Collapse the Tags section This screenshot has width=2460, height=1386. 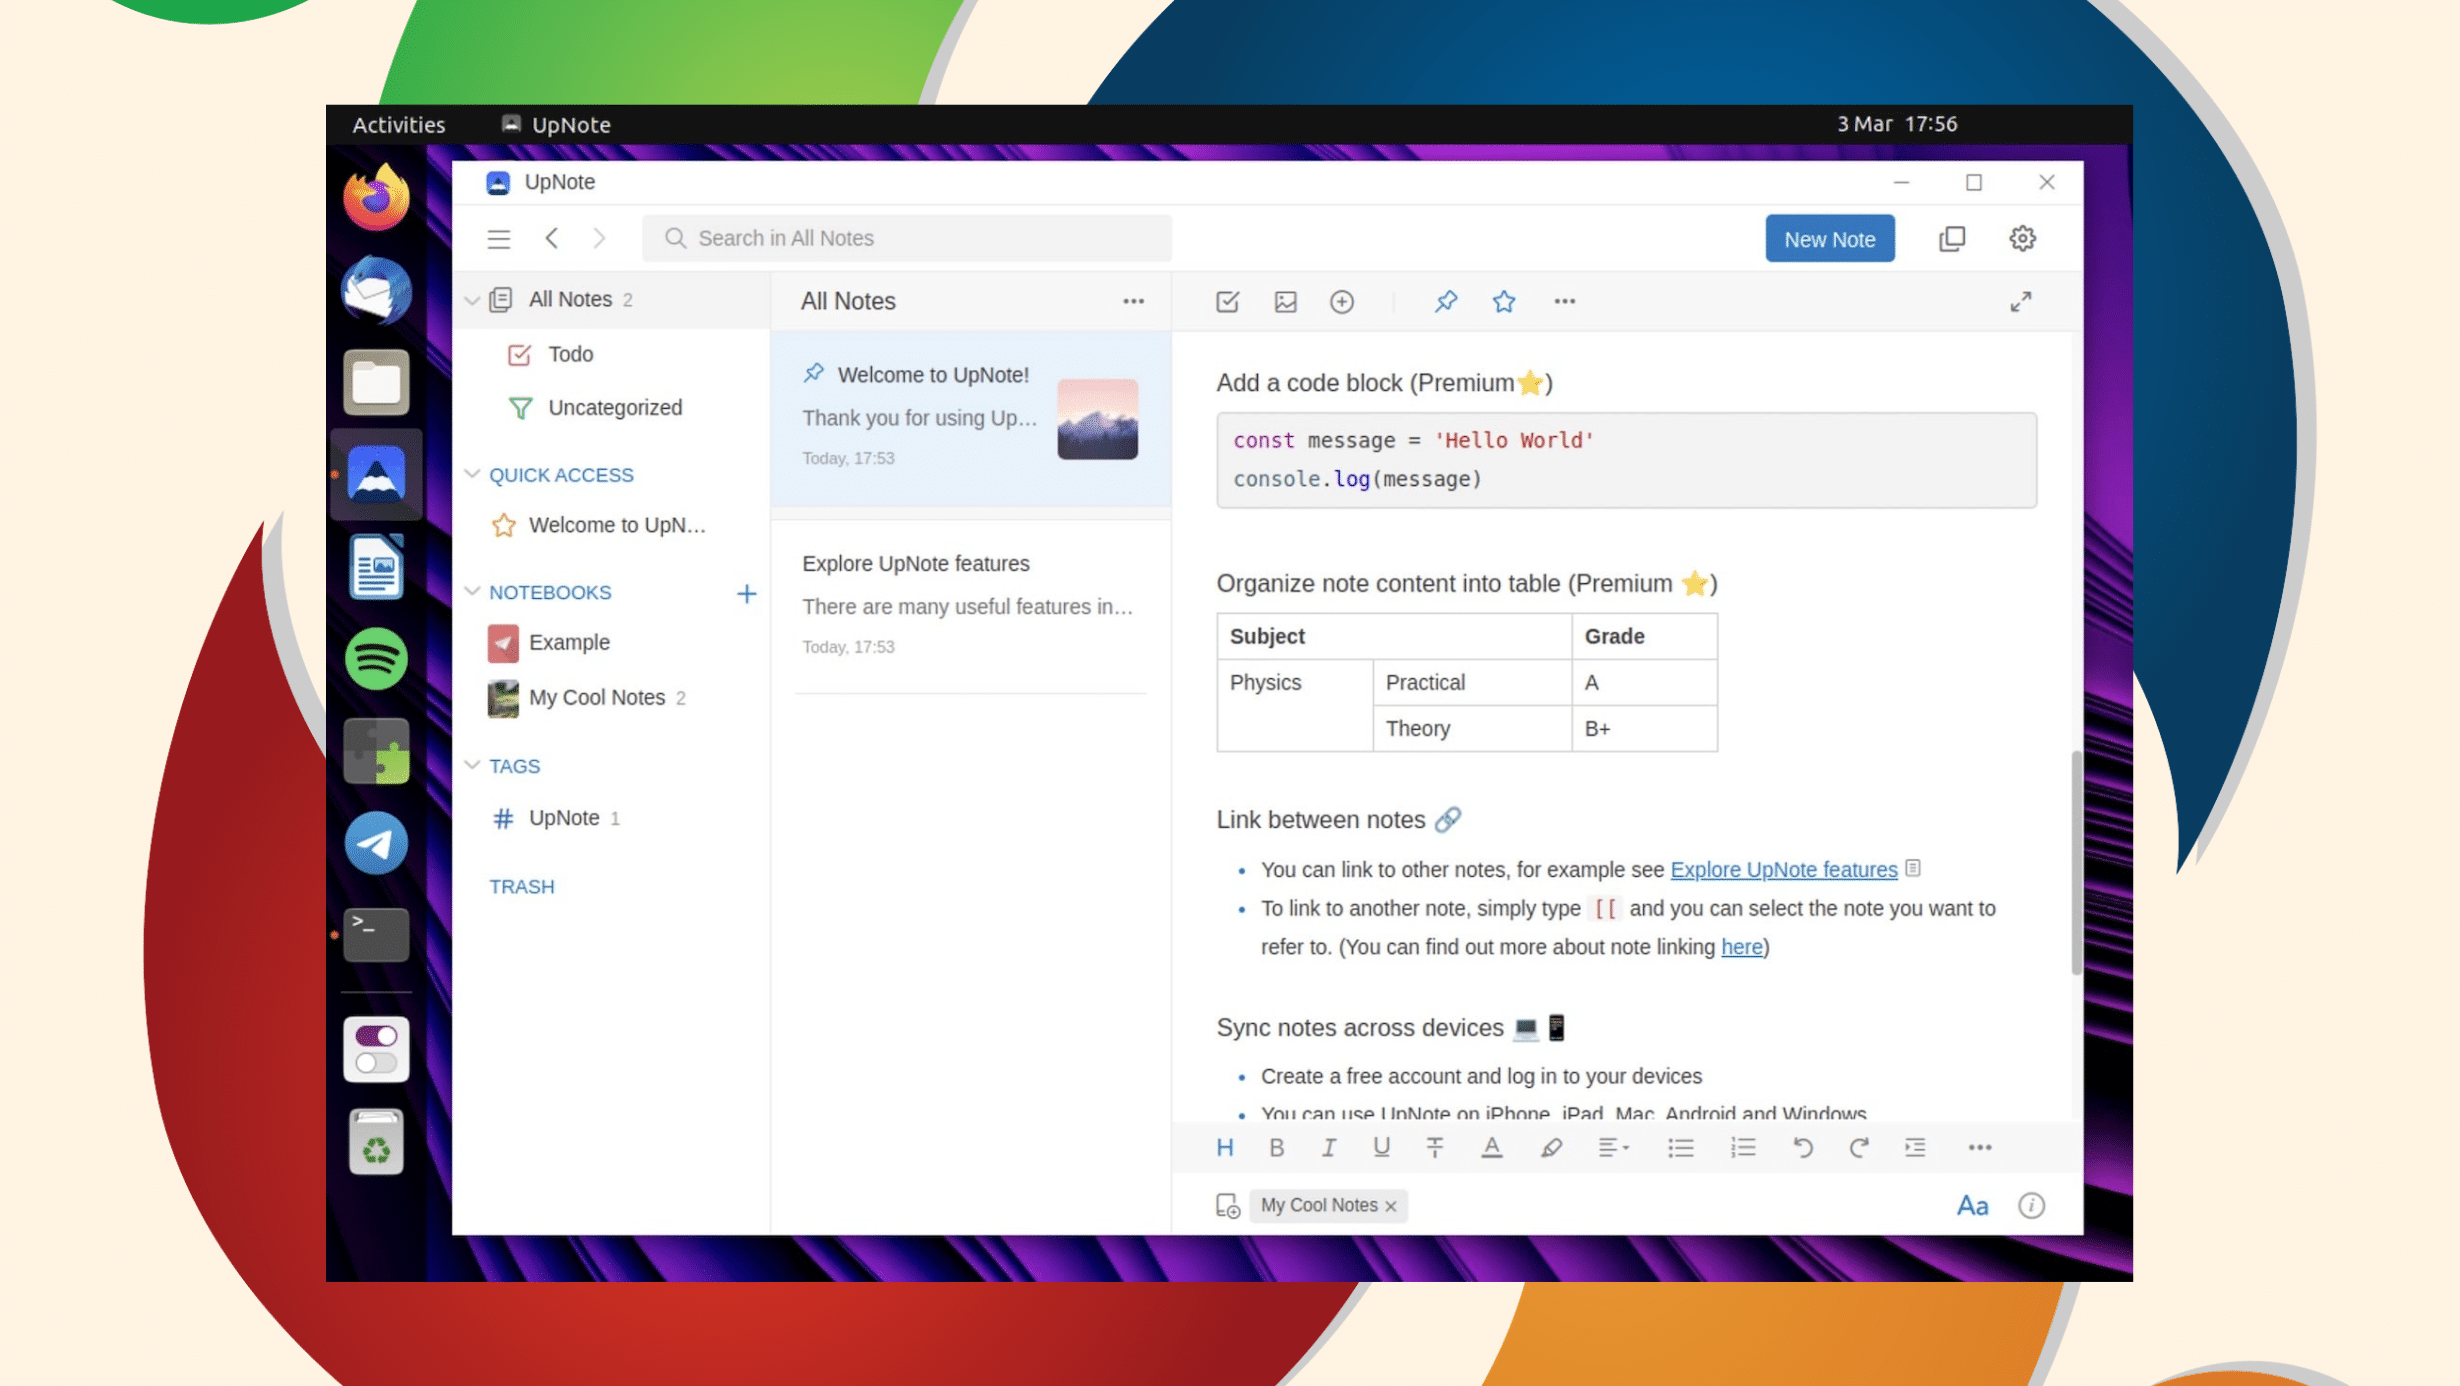click(x=472, y=765)
